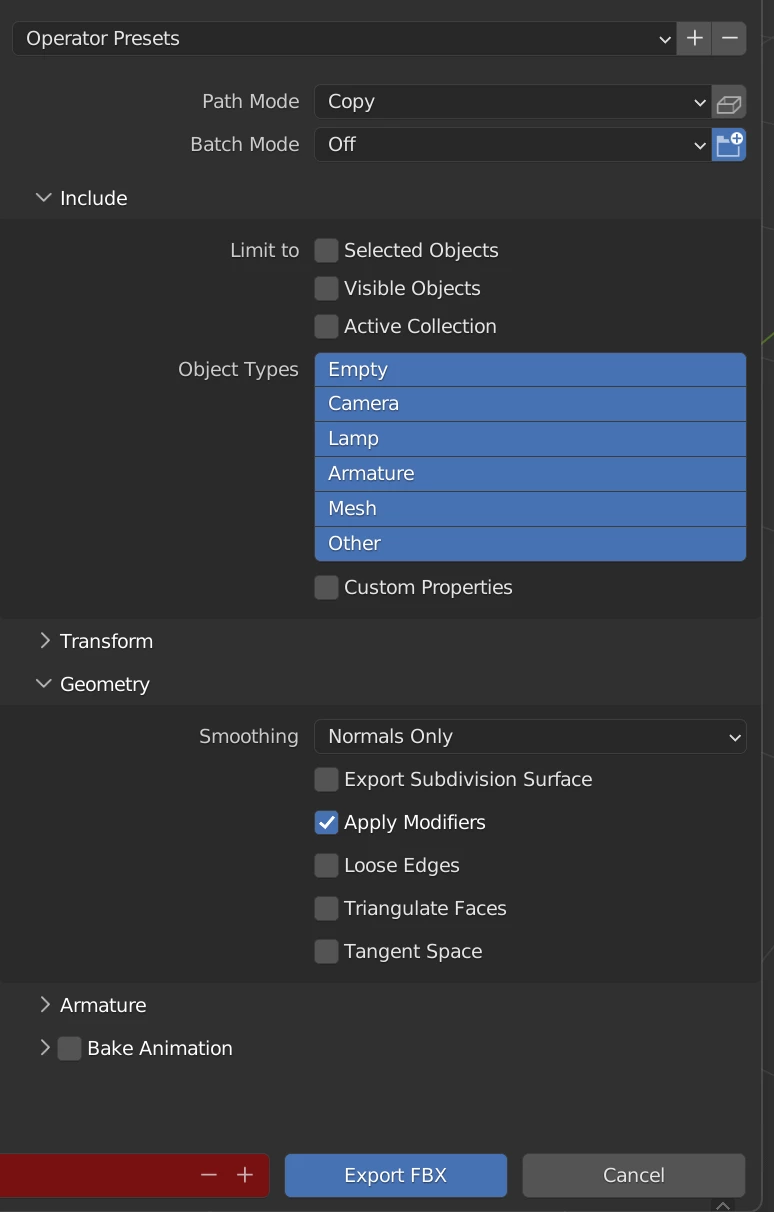
Task: Click the add preset plus icon
Action: [x=695, y=39]
